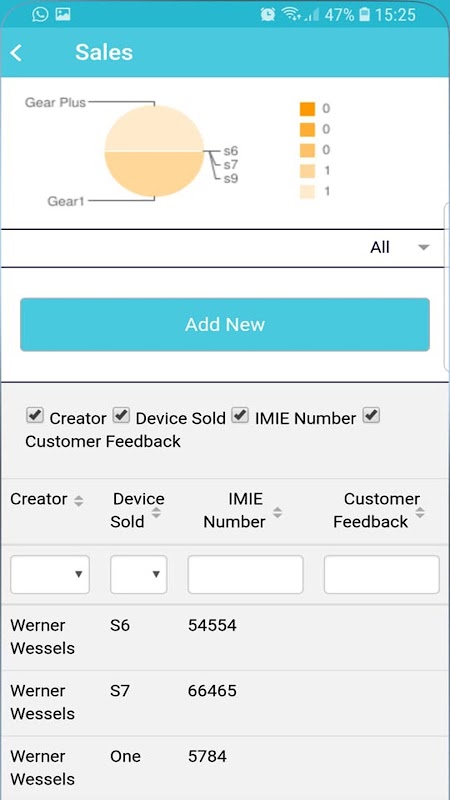Image resolution: width=450 pixels, height=800 pixels.
Task: Tap the Add New button
Action: point(225,324)
